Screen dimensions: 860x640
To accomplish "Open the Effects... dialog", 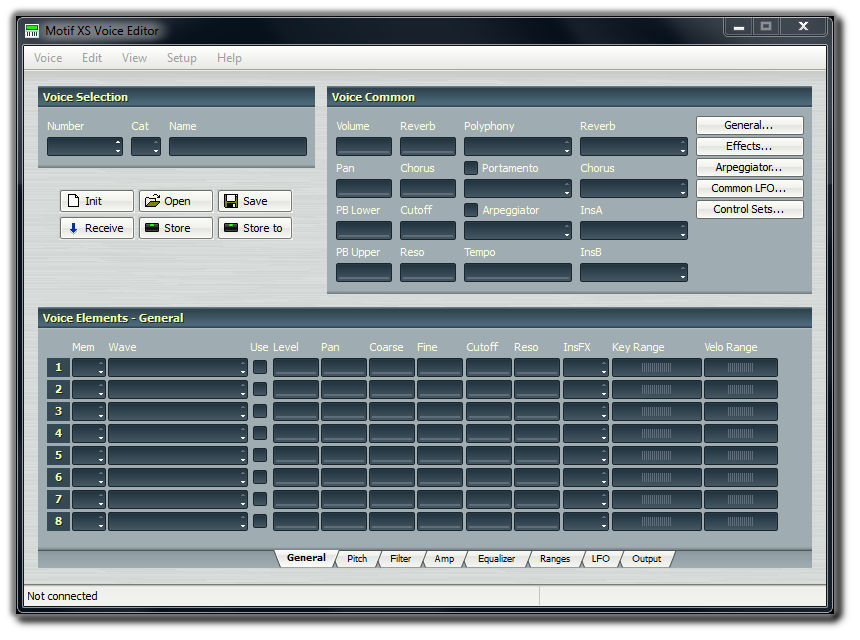I will (x=750, y=146).
